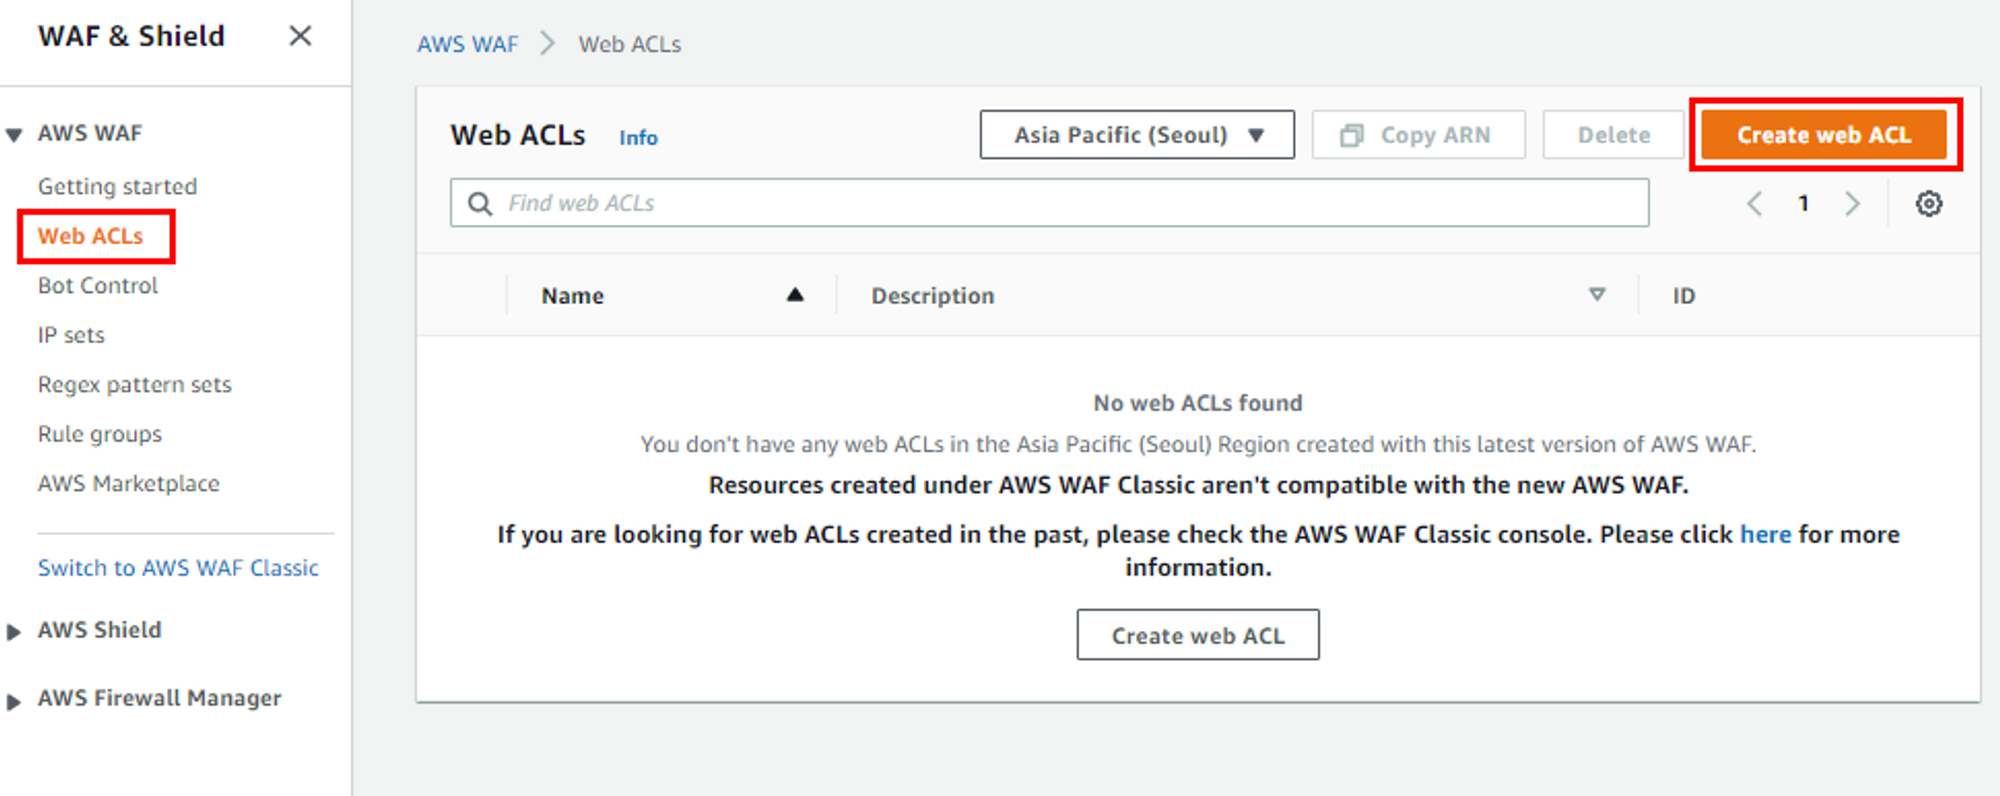The image size is (2000, 796).
Task: Go to previous page of web ACLs
Action: coord(1754,204)
